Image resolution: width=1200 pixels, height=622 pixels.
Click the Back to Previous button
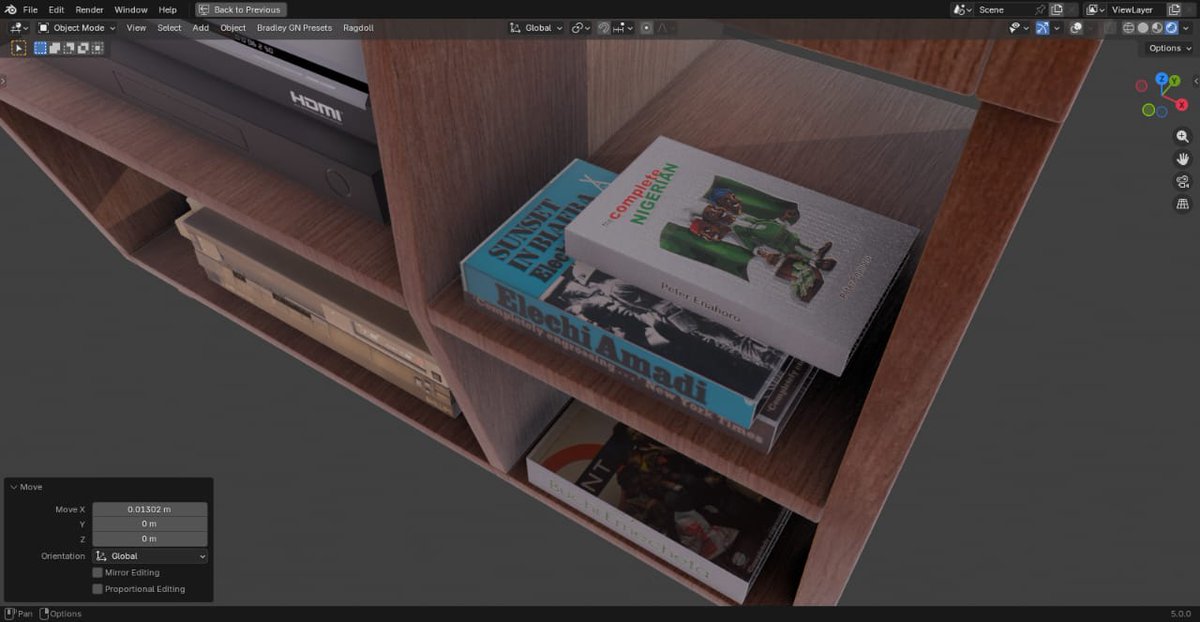tap(241, 9)
